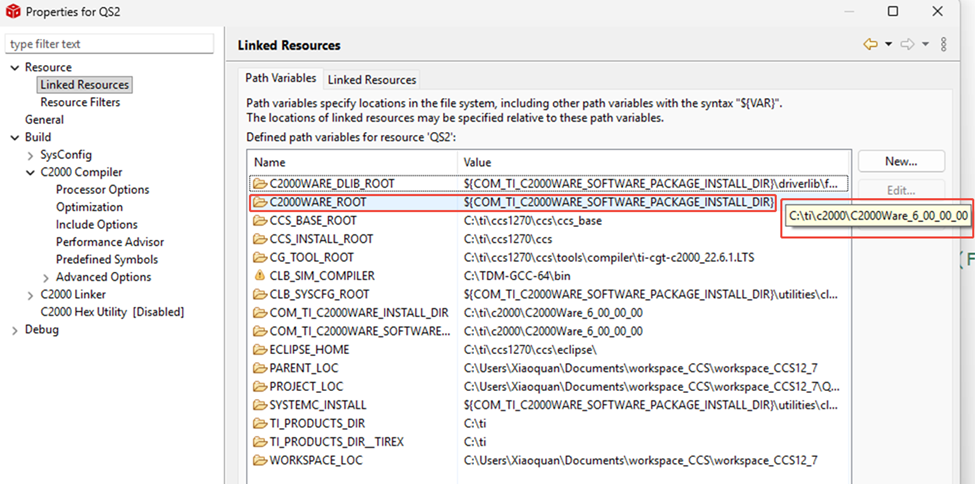Click the folder icon for C2000WARE_ROOT

point(259,202)
